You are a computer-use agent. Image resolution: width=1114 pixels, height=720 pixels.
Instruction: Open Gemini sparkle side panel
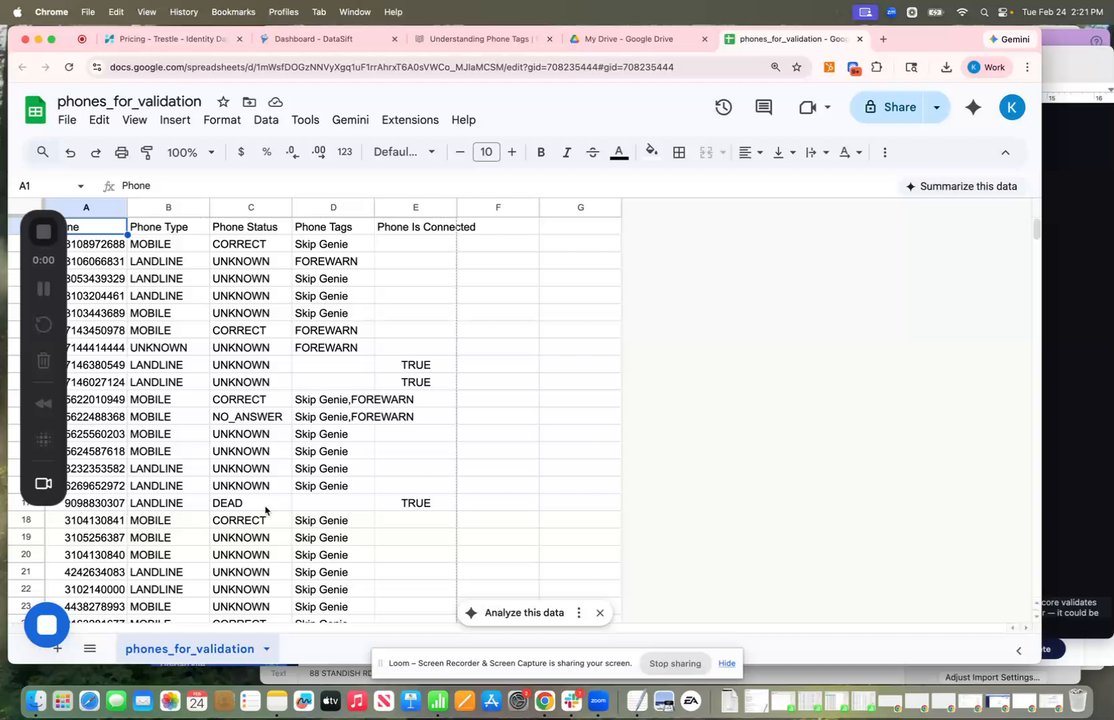(x=973, y=107)
